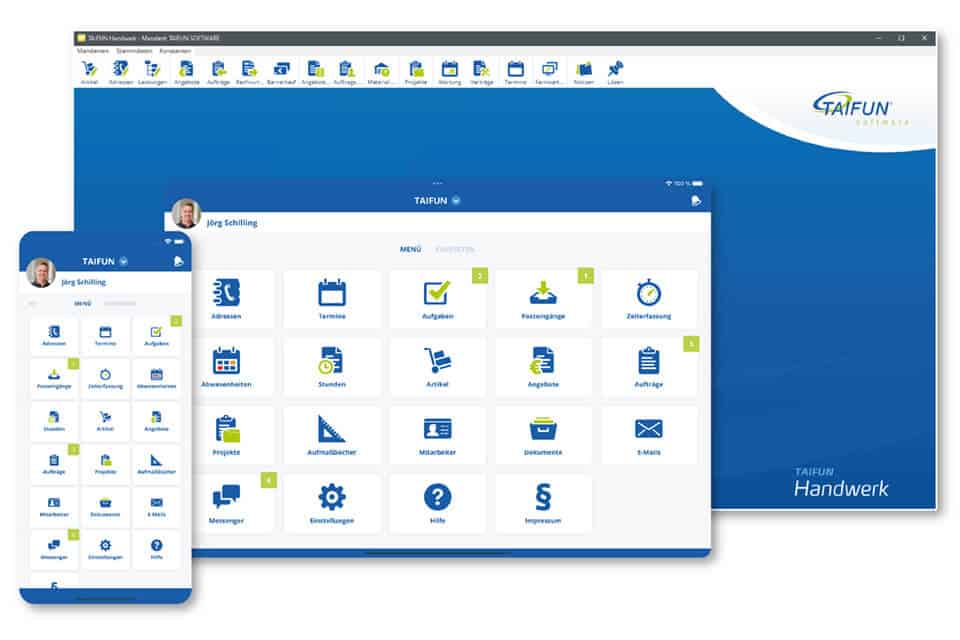Screen dimensions: 960x640
Task: Open Aufgaben tile on the tablet
Action: pos(437,298)
